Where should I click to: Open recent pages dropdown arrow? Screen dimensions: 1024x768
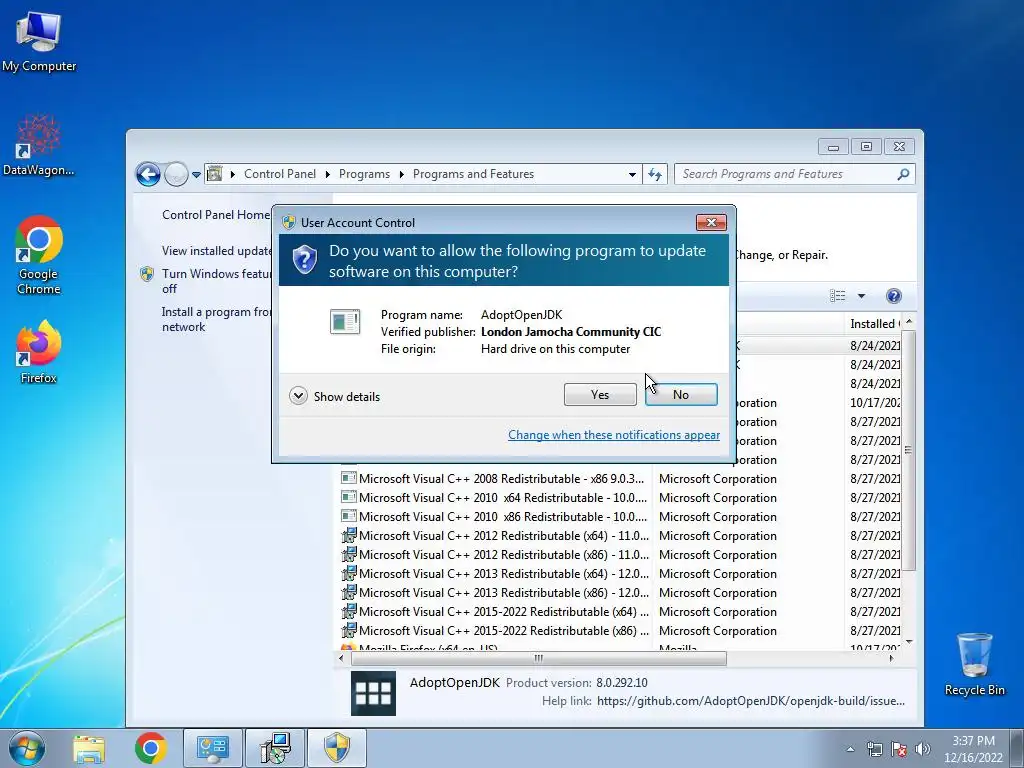pos(196,175)
